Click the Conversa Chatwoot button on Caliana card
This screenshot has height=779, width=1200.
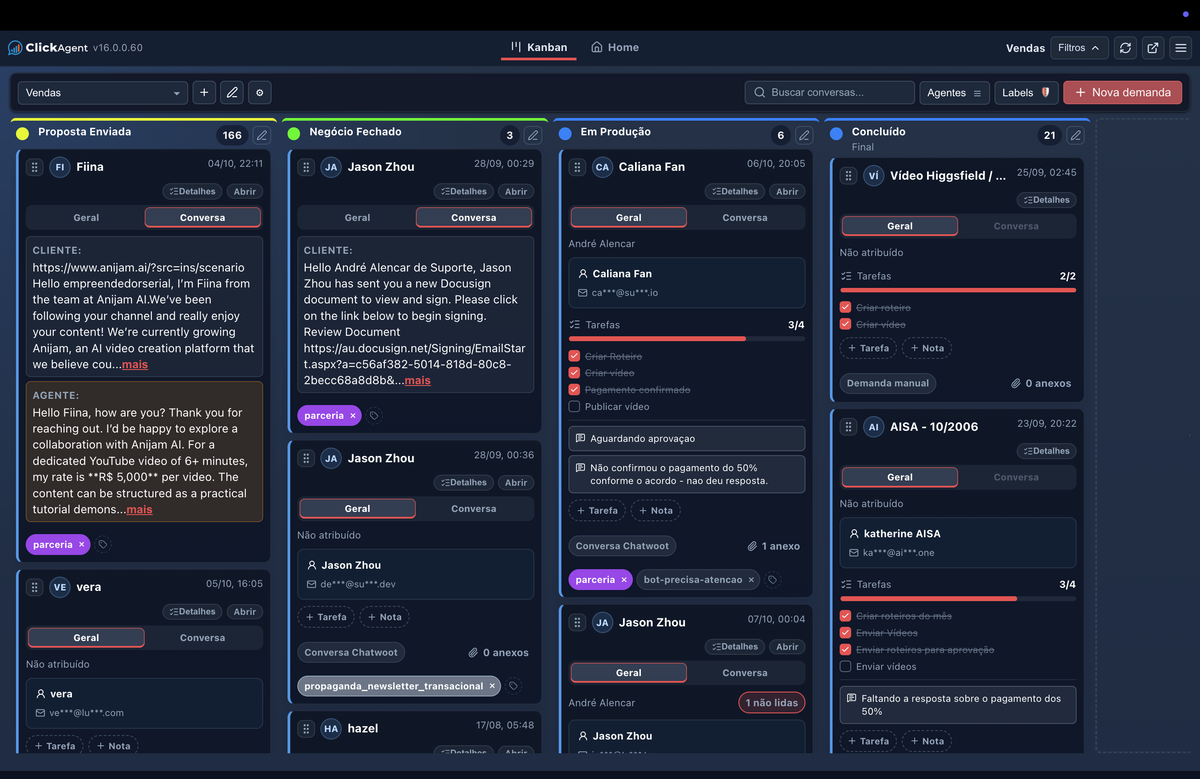point(623,546)
